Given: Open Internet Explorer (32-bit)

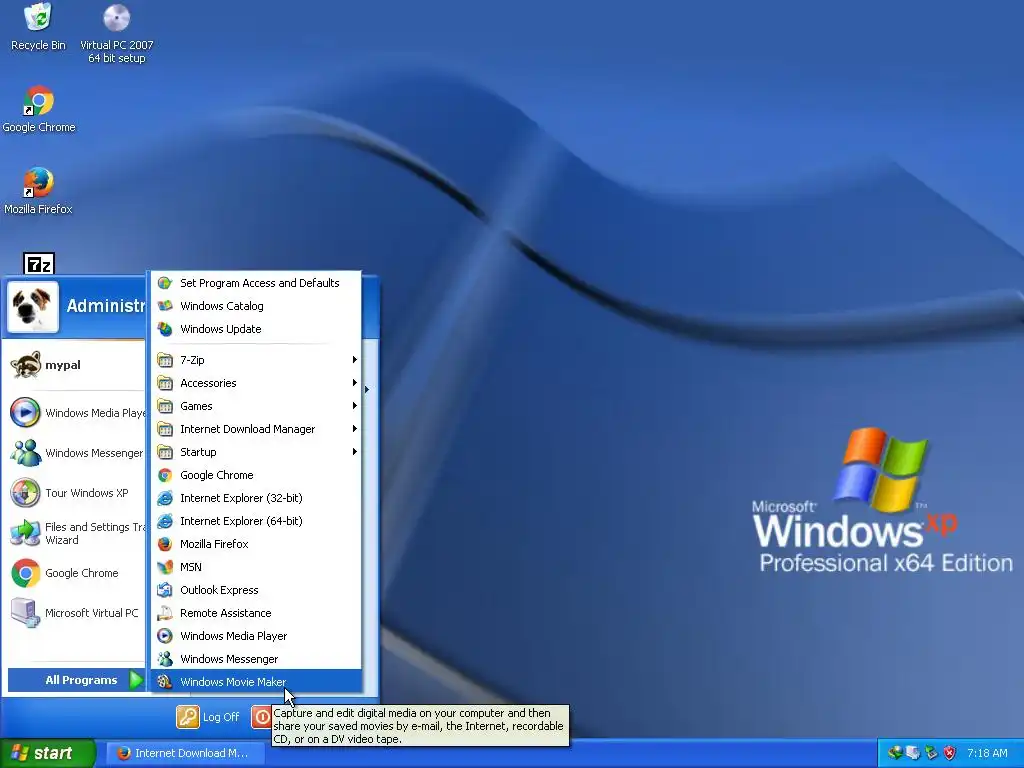Looking at the screenshot, I should (256, 498).
